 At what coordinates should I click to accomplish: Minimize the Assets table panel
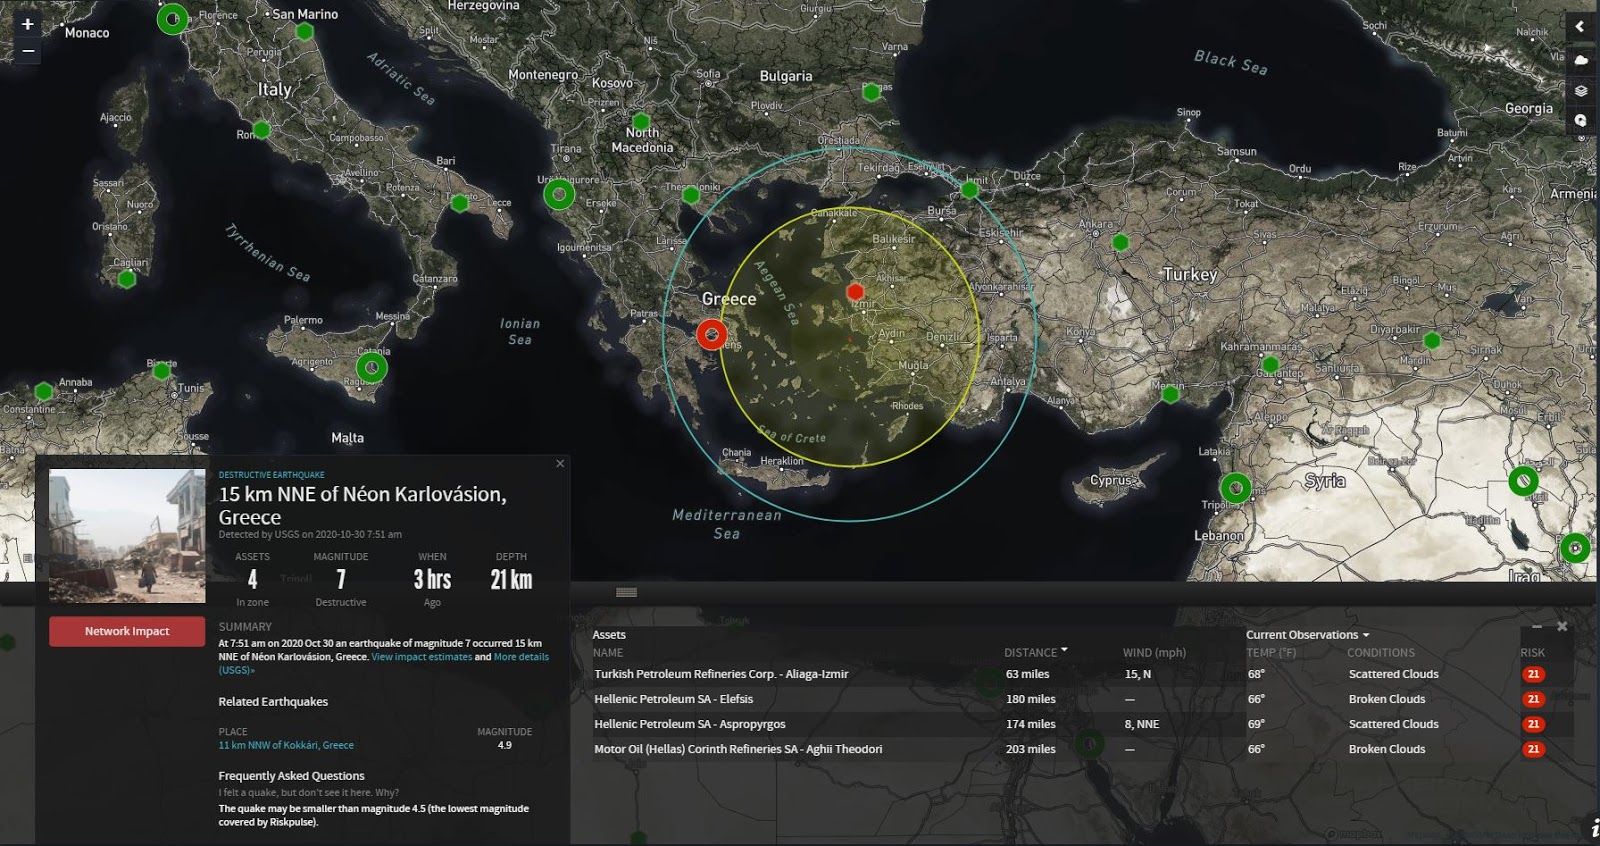click(1536, 627)
